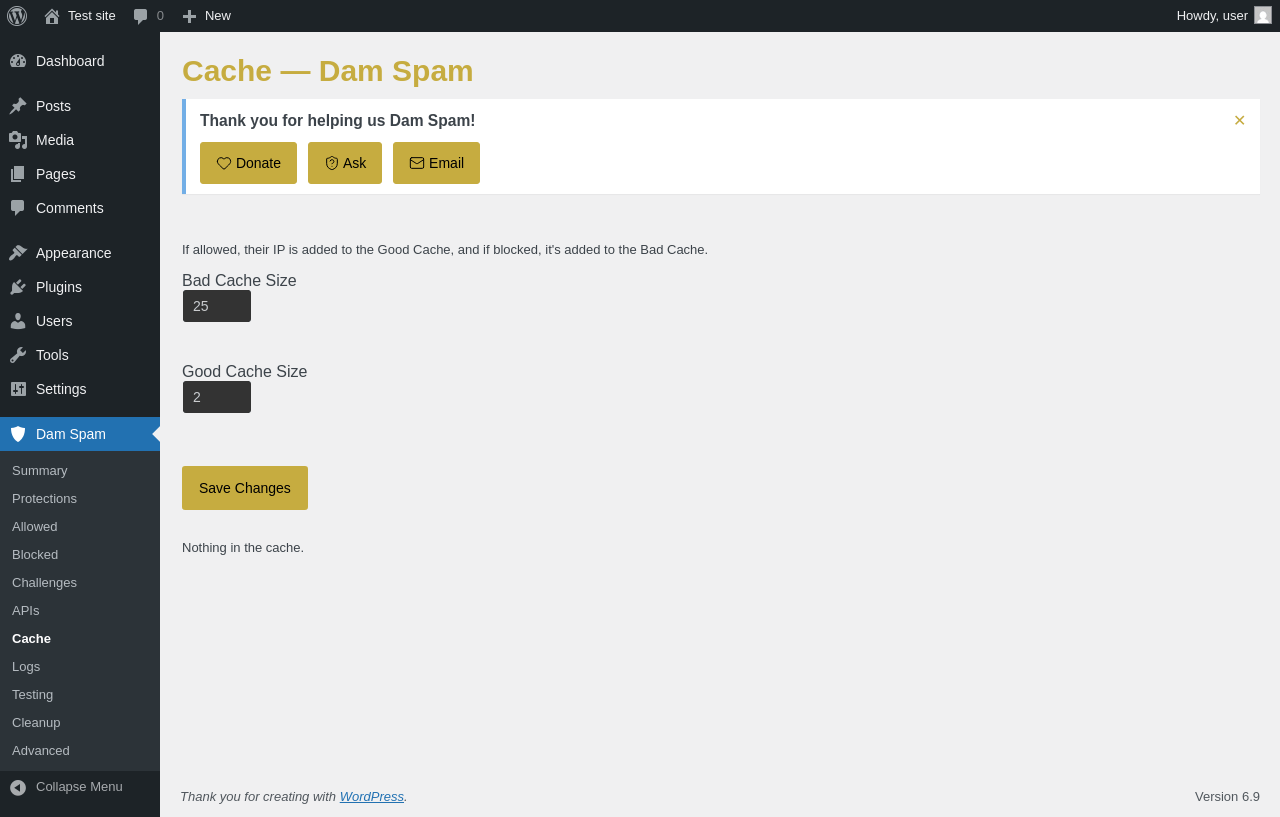The height and width of the screenshot is (817, 1280).
Task: Open the Howdy, user account menu
Action: tap(1224, 16)
